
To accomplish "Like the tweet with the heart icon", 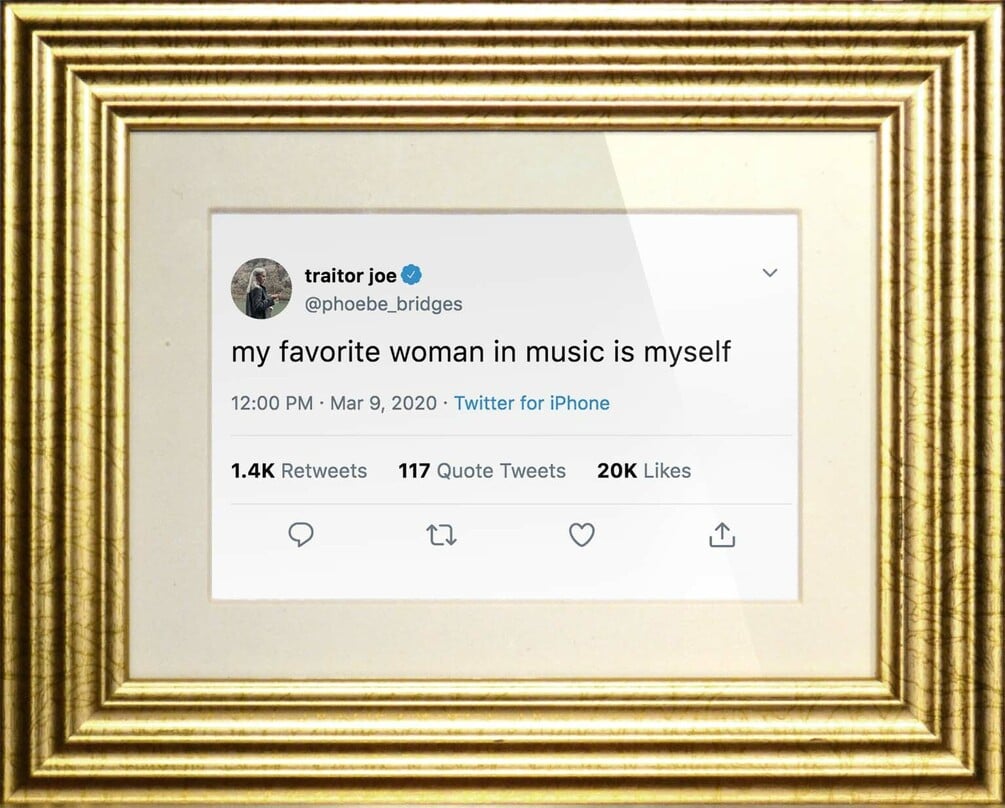I will (582, 535).
